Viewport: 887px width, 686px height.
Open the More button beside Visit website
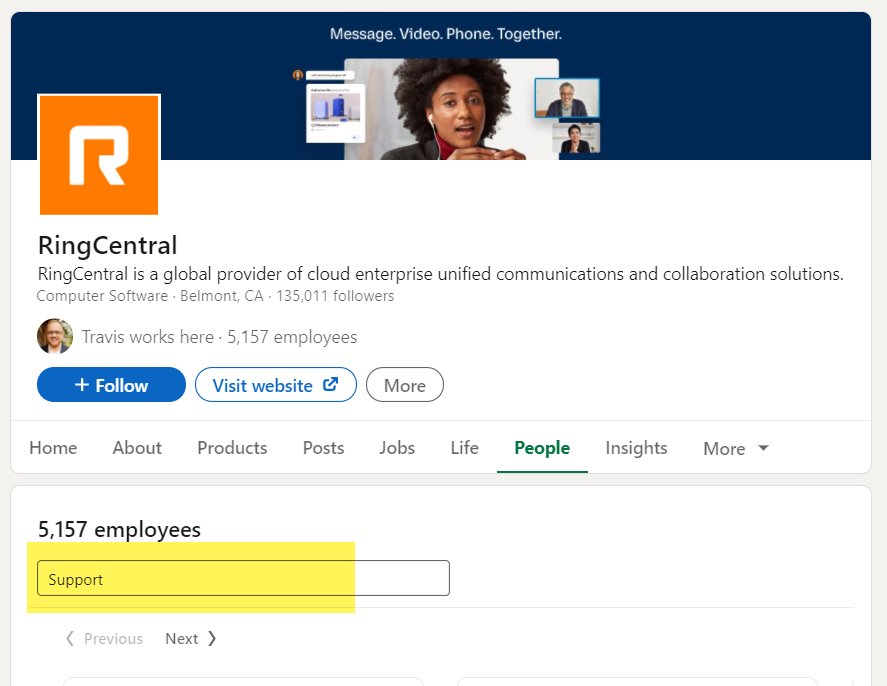click(404, 385)
